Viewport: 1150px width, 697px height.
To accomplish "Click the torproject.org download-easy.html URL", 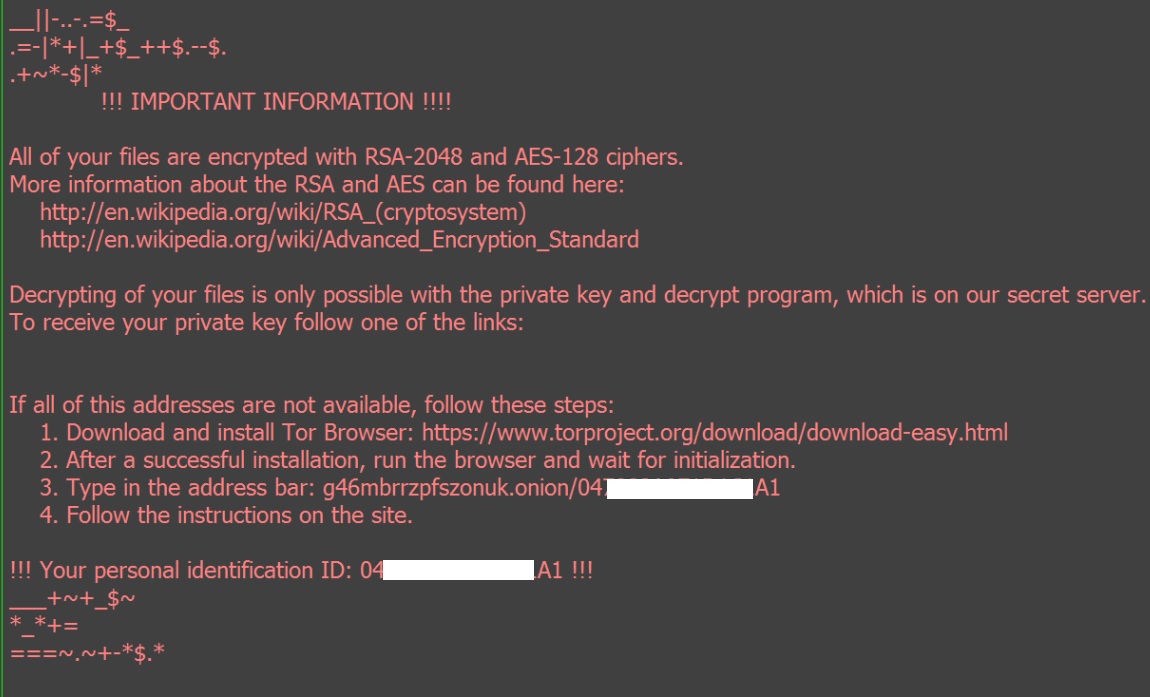I will click(x=714, y=433).
